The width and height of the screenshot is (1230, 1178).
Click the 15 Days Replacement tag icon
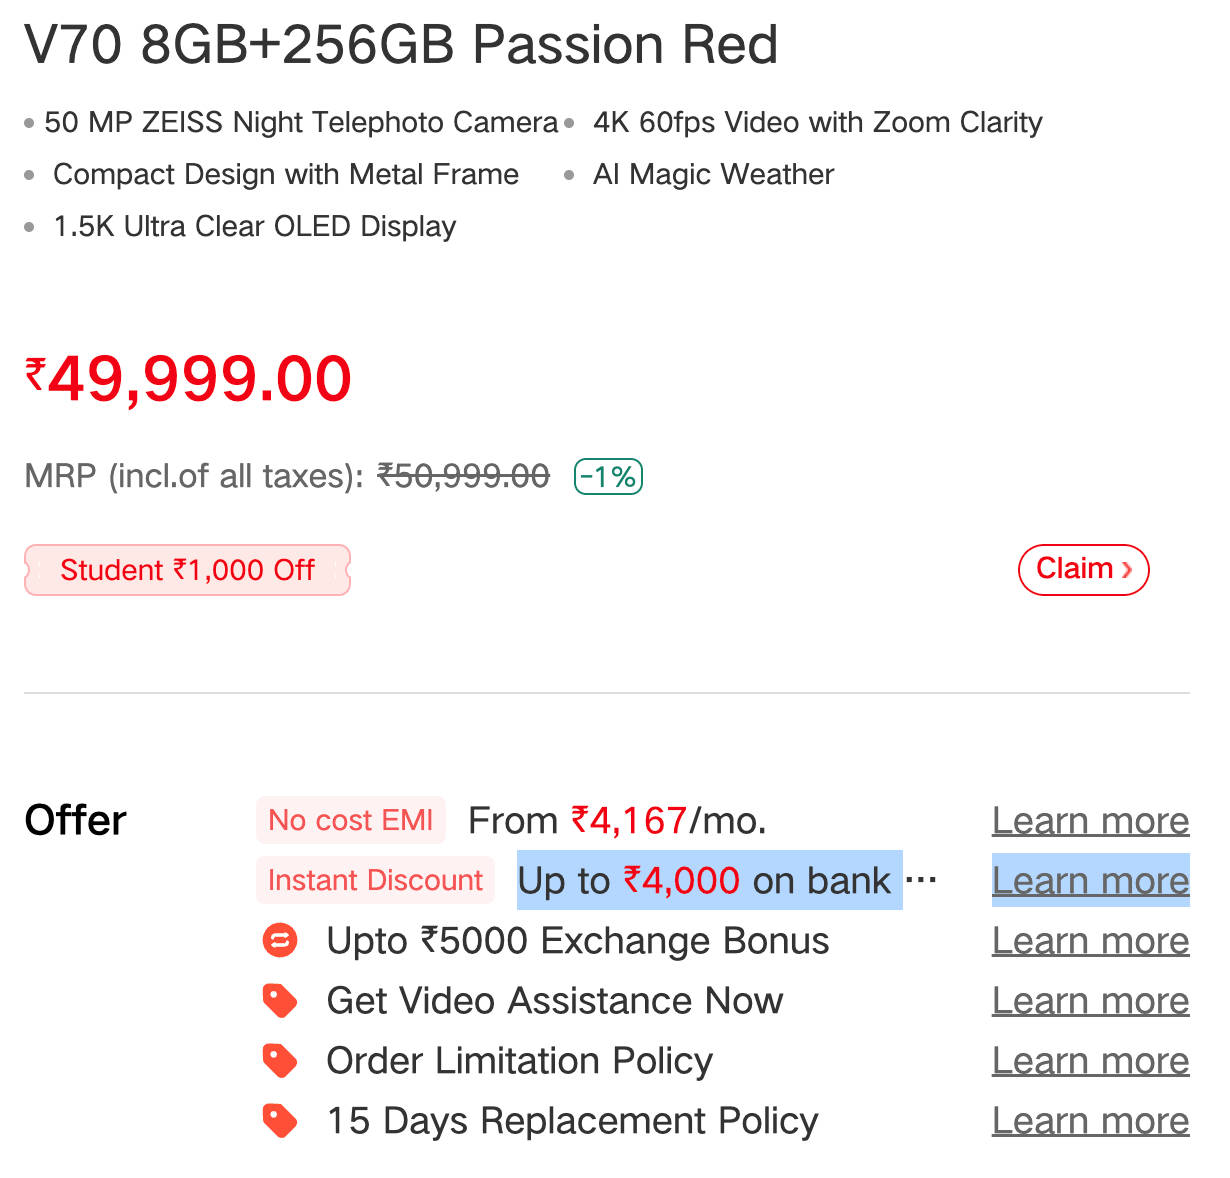point(280,1120)
